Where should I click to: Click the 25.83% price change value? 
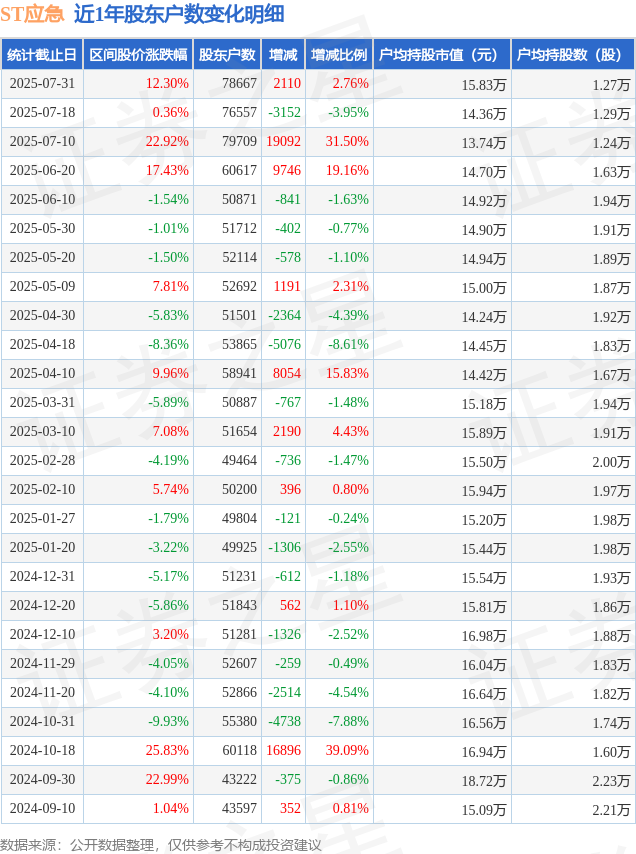tap(167, 751)
